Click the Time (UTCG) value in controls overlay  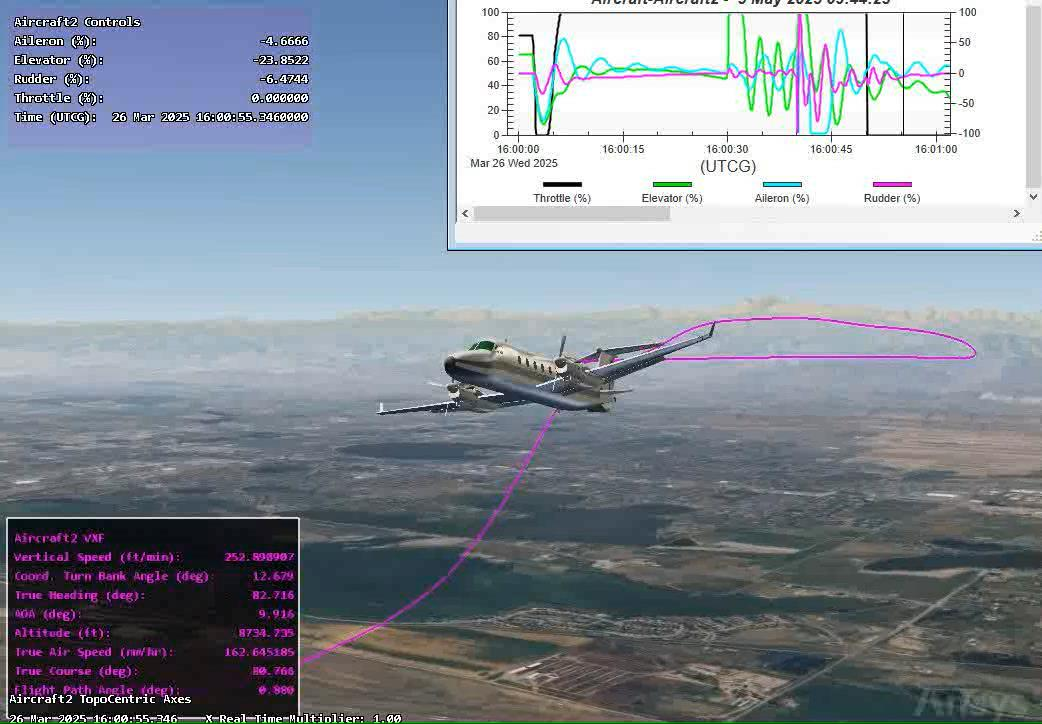210,117
